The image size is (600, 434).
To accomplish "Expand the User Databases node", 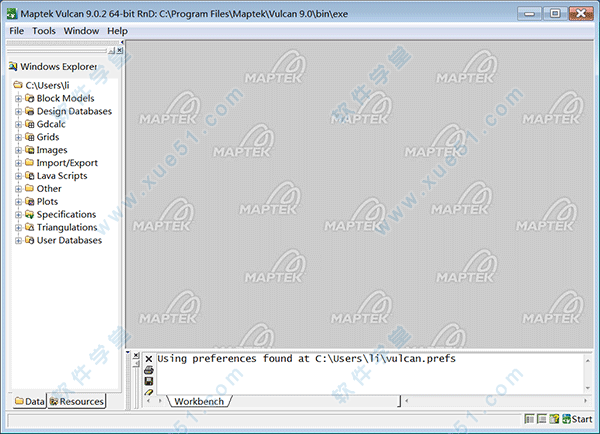I will click(x=18, y=241).
